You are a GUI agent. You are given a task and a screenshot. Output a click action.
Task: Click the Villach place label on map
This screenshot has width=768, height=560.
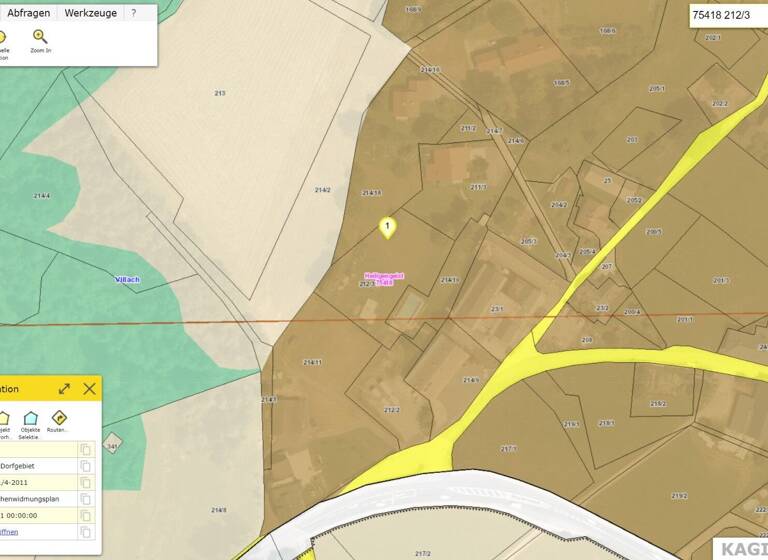(128, 280)
